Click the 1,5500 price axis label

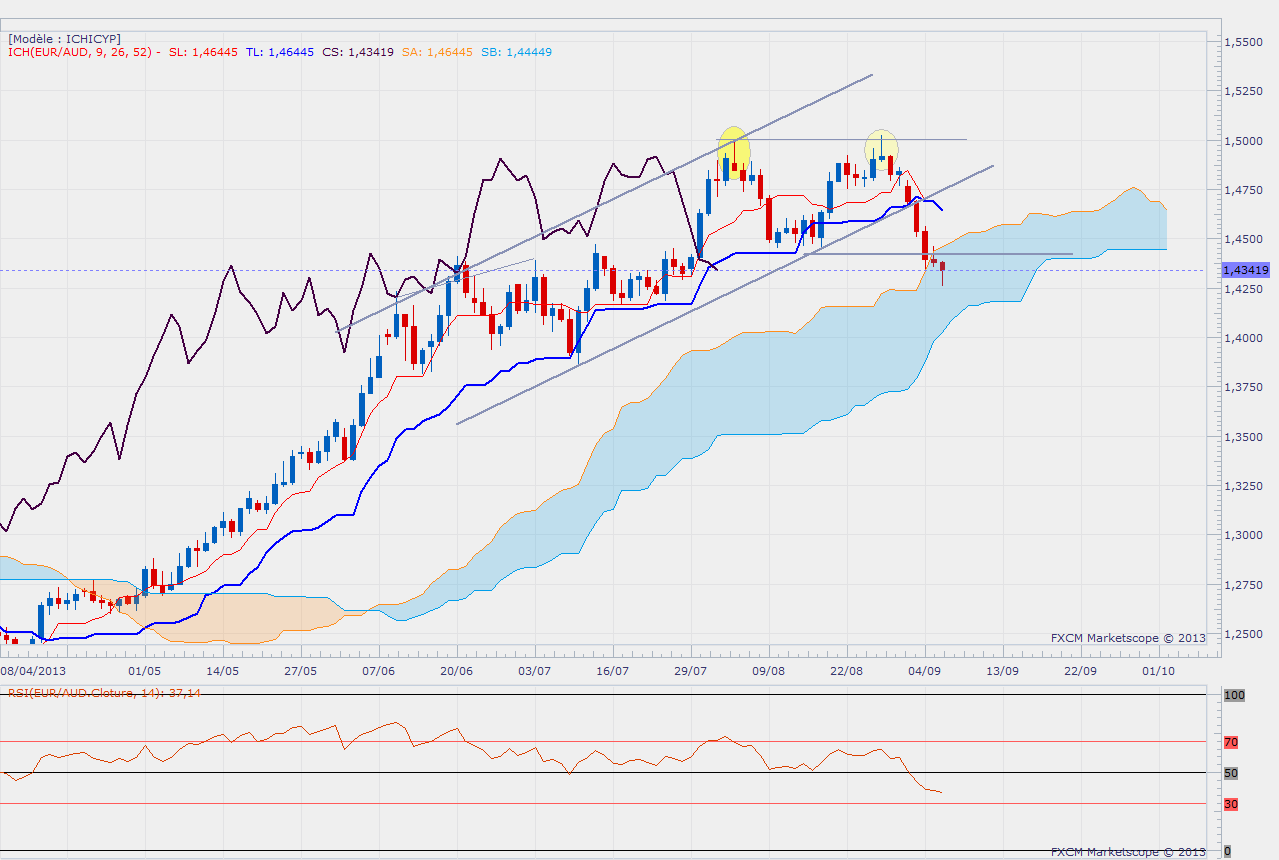pyautogui.click(x=1244, y=42)
